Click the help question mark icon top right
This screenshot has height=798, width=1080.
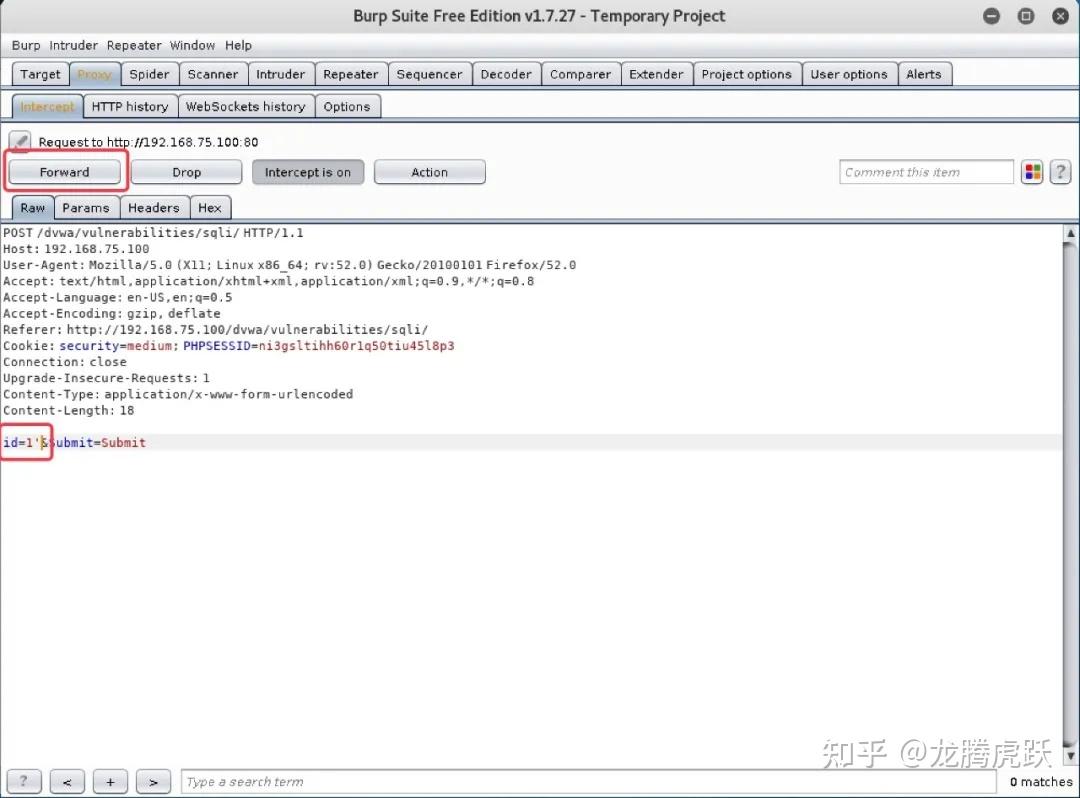[1060, 171]
